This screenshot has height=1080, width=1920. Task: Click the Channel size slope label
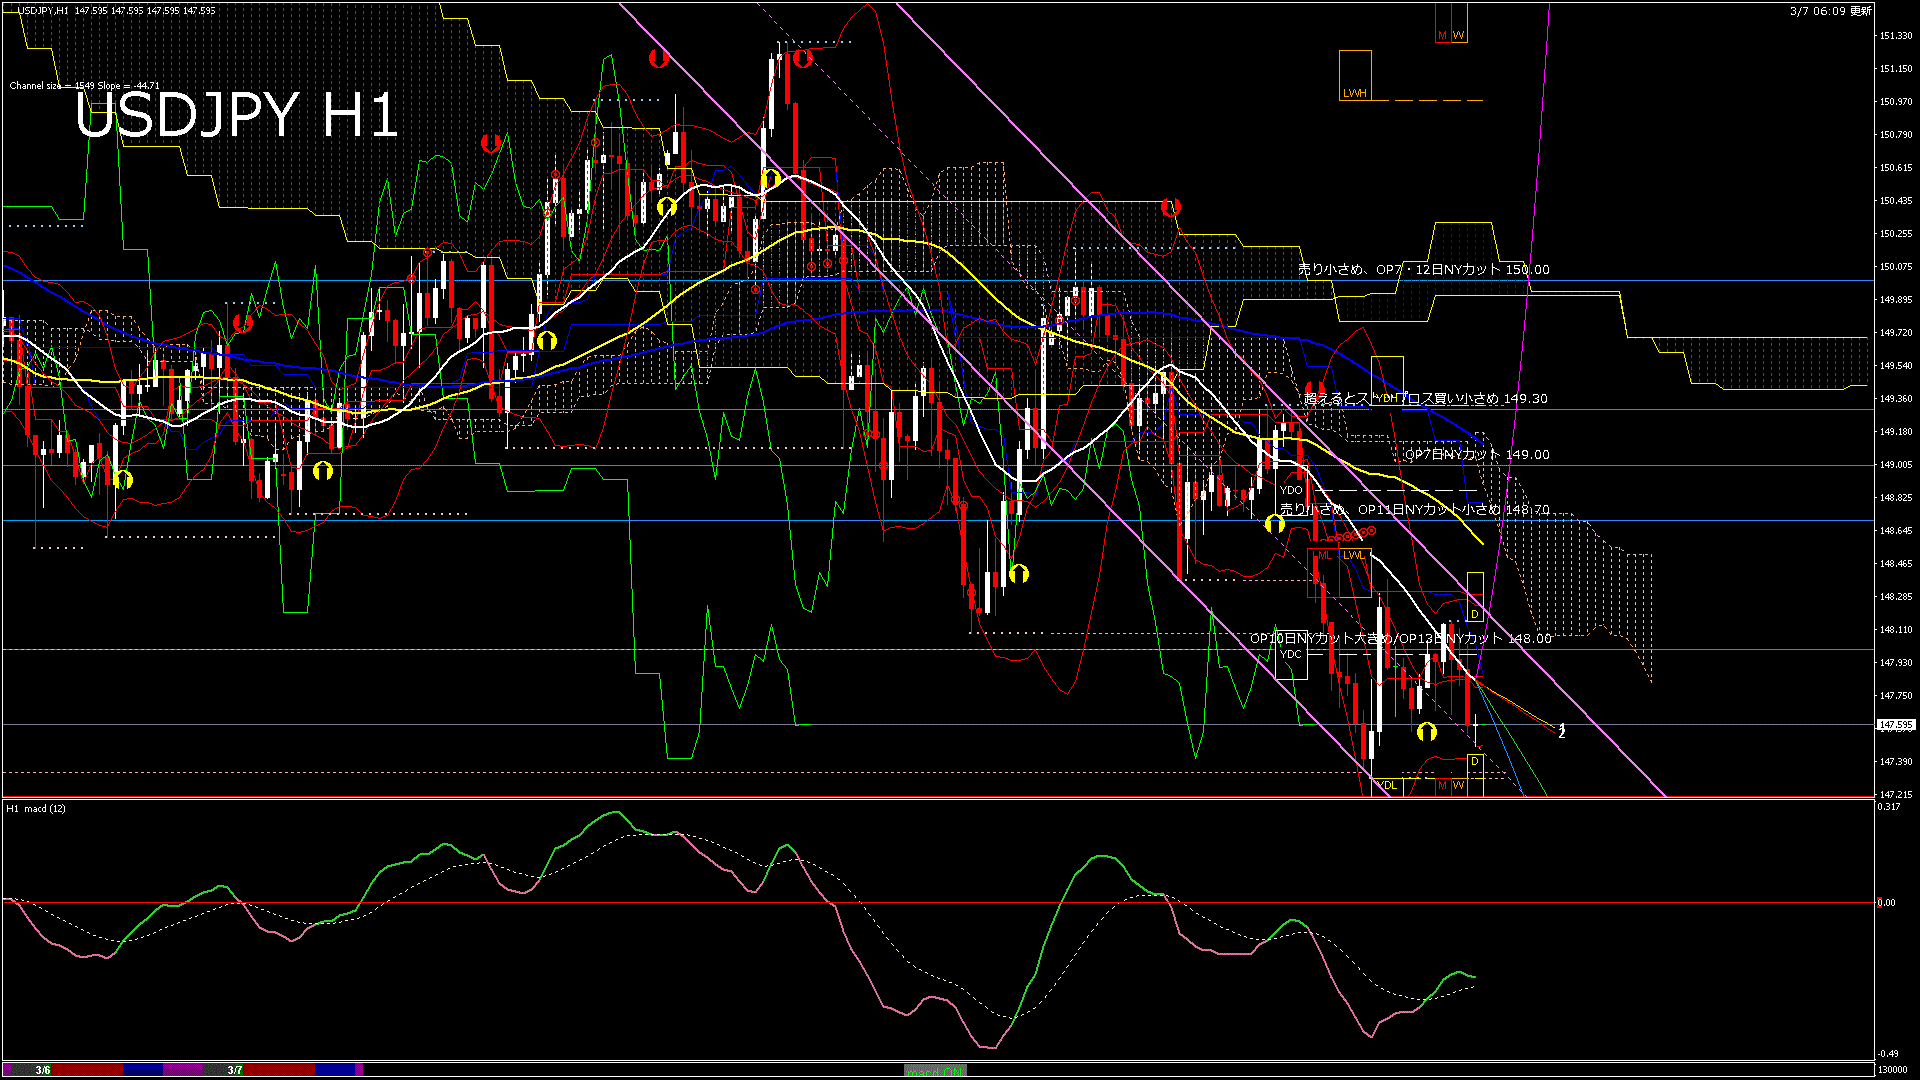pyautogui.click(x=85, y=86)
